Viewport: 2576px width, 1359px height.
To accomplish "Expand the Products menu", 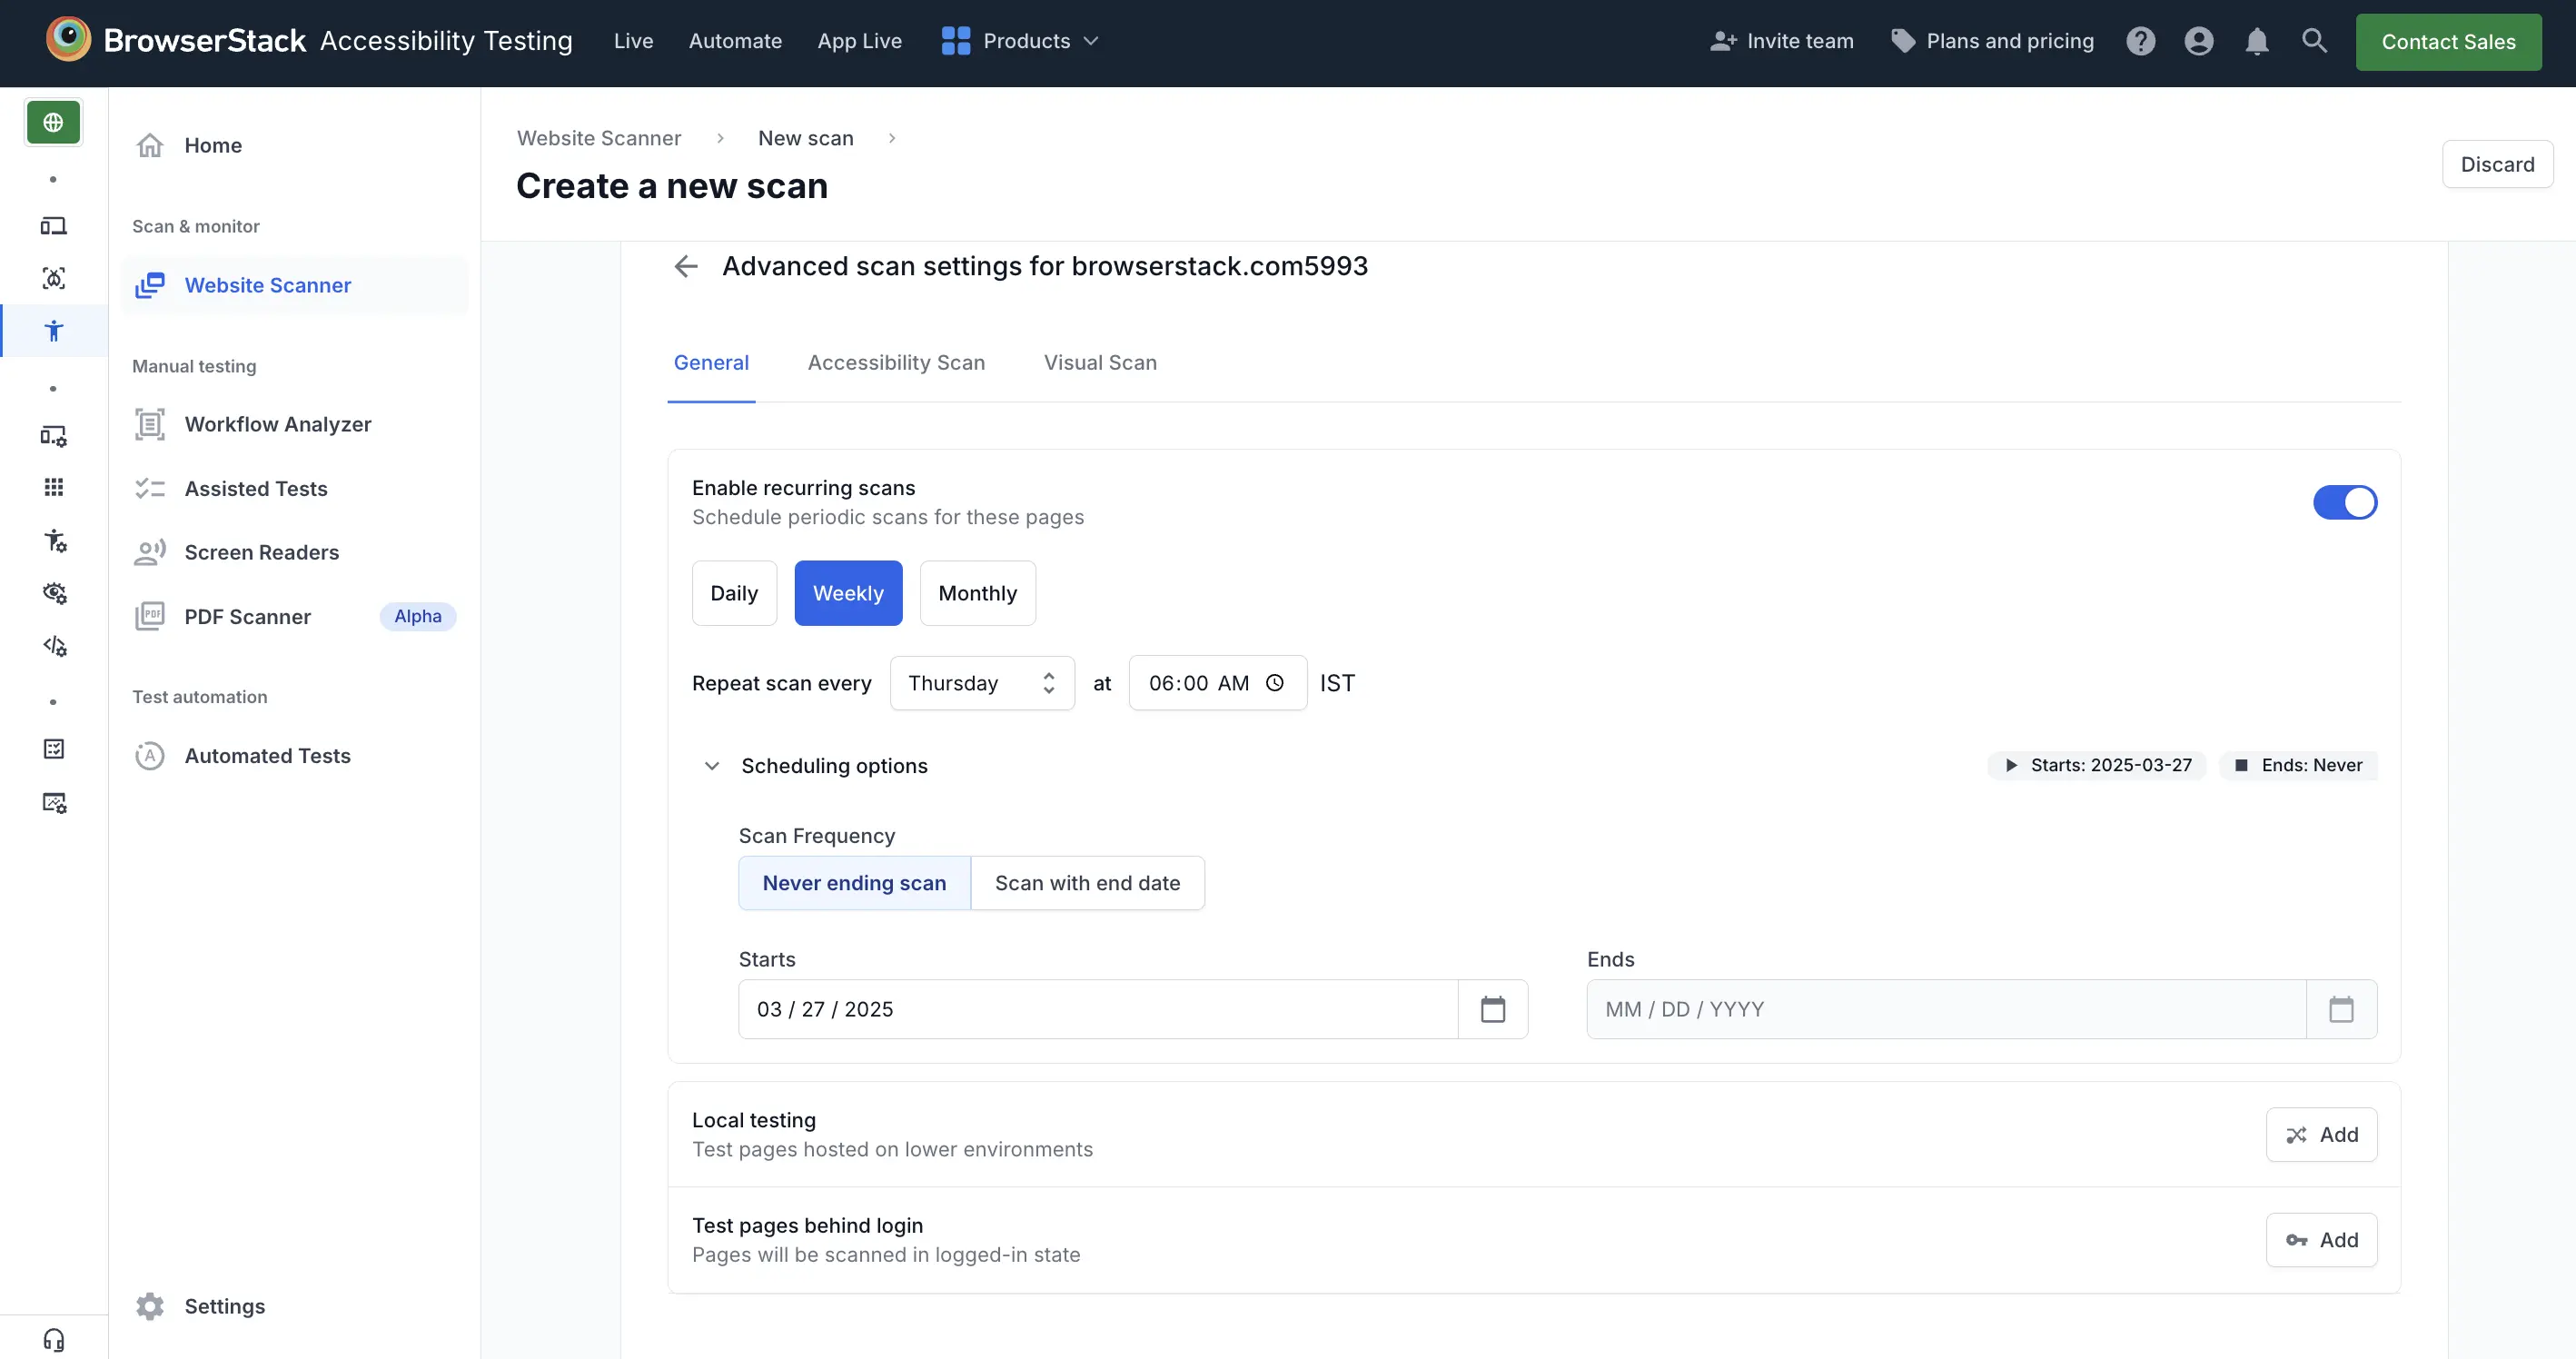I will [1020, 41].
